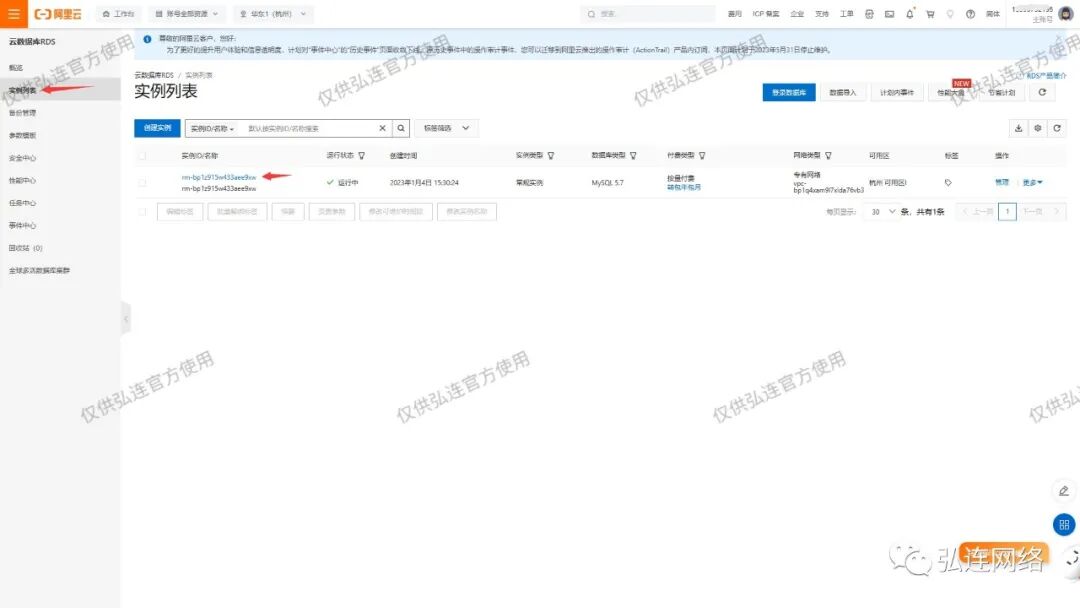Go to 概览 overview in sidebar
1080x608 pixels.
pos(16,67)
